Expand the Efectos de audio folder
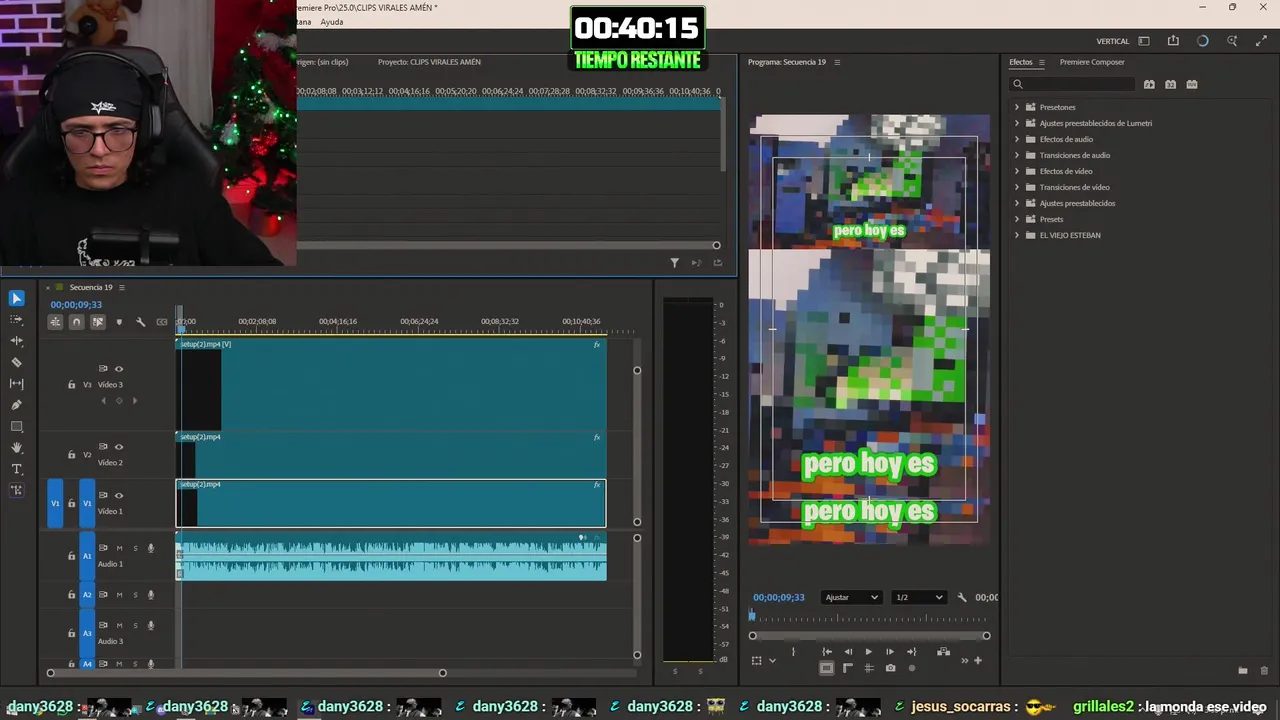1280x720 pixels. tap(1017, 139)
